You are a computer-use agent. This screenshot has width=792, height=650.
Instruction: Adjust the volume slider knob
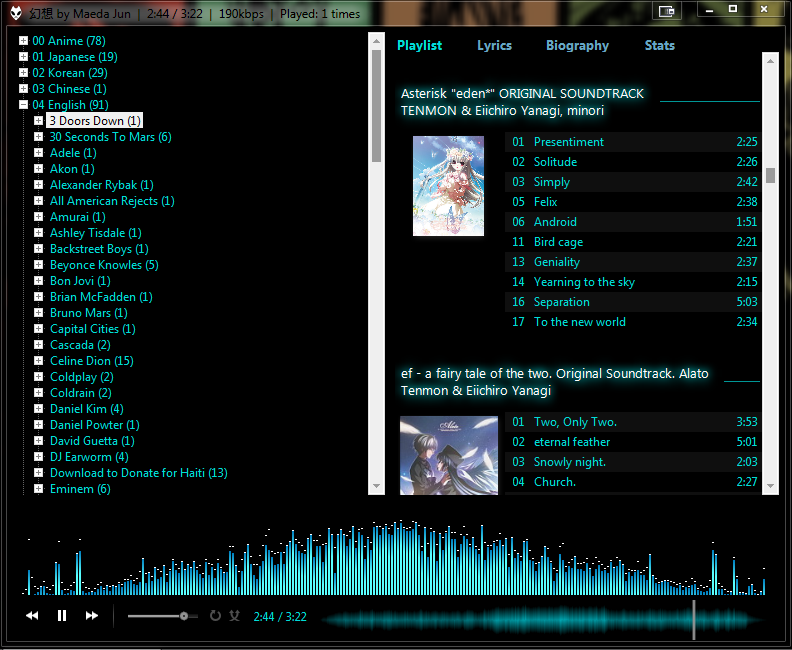click(184, 616)
